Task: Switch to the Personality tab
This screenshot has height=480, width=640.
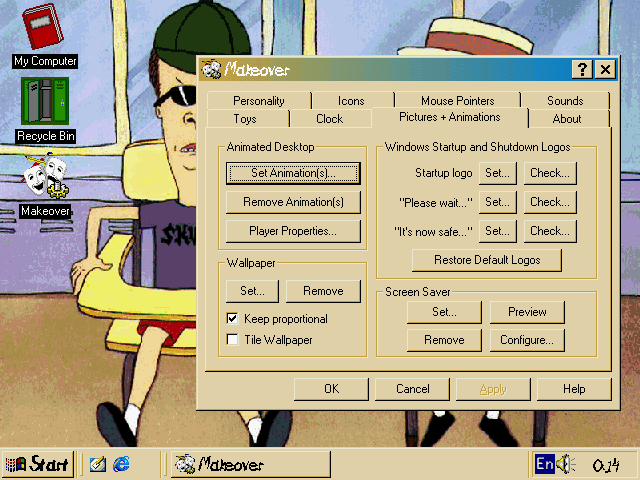Action: click(259, 101)
